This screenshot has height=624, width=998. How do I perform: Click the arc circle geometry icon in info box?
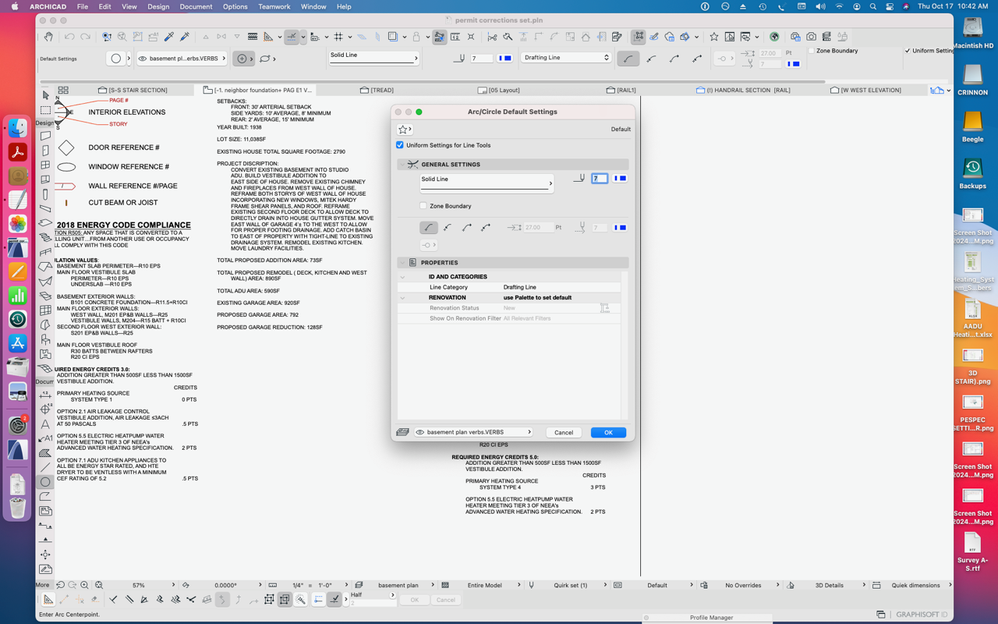115,59
